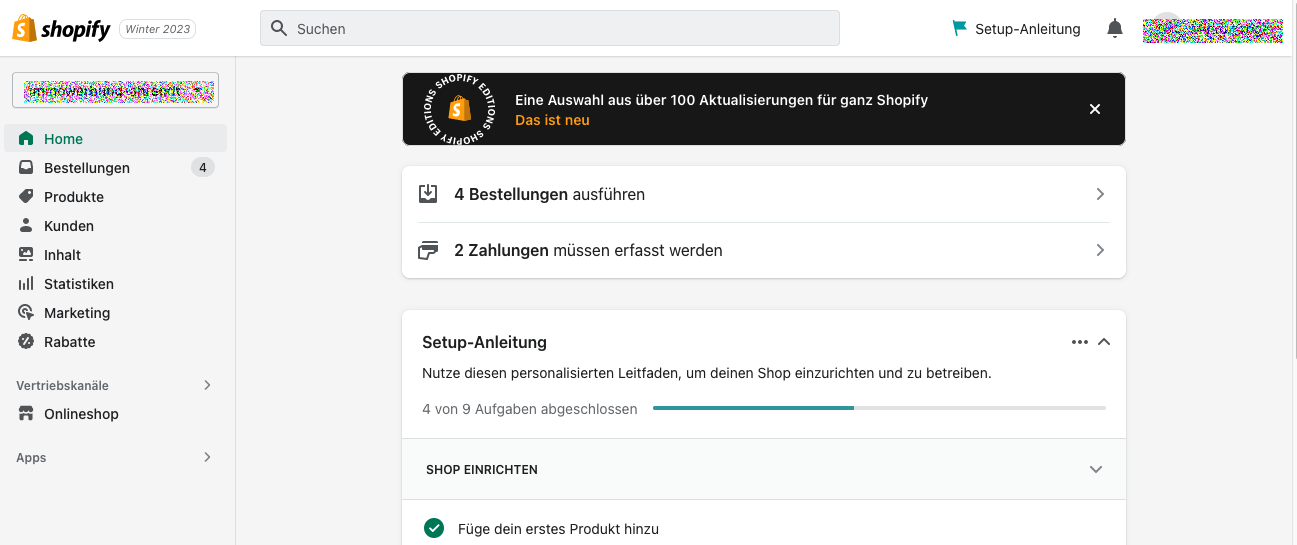Viewport: 1297px width, 545px height.
Task: Open the 'Das ist neu' link
Action: (x=552, y=120)
